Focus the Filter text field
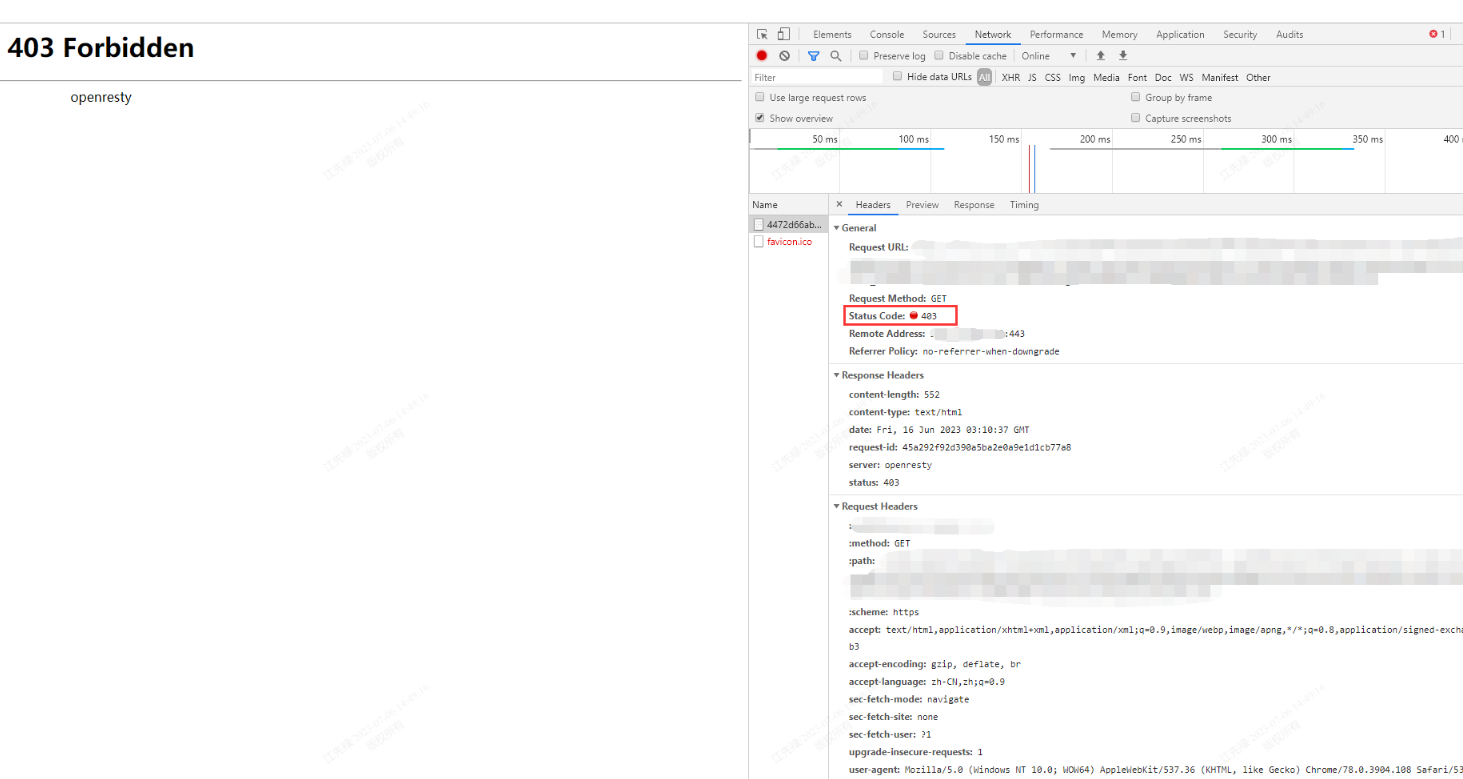The image size is (1463, 779). click(x=816, y=77)
